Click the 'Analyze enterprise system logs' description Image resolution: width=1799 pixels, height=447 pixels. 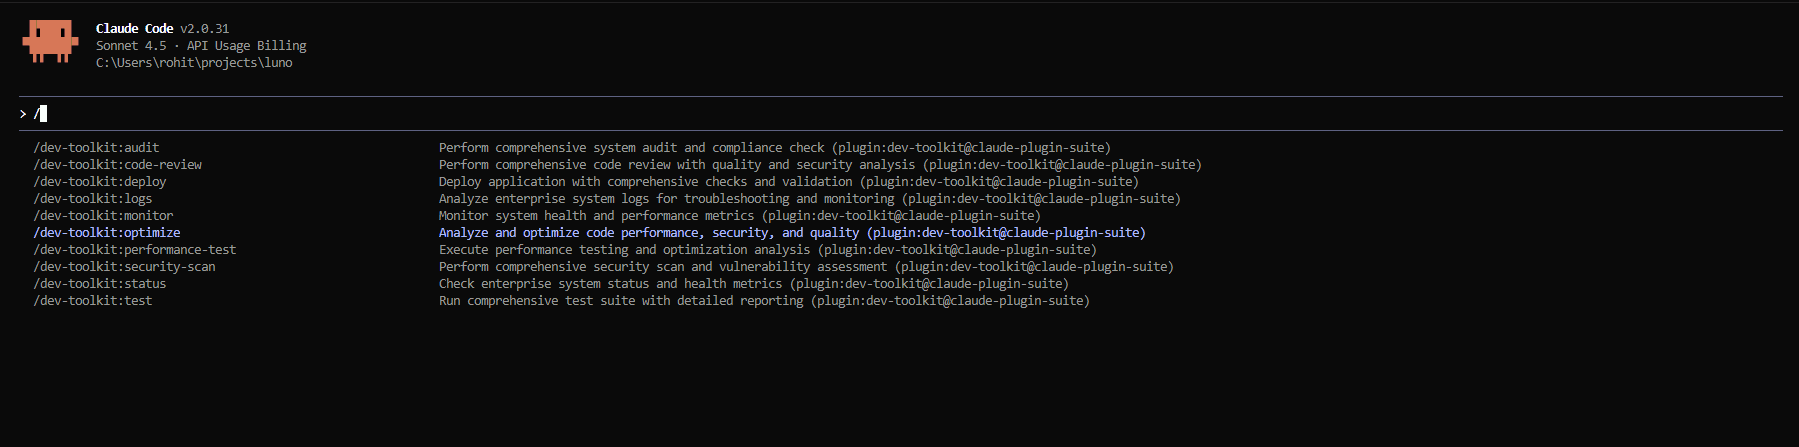tap(810, 199)
